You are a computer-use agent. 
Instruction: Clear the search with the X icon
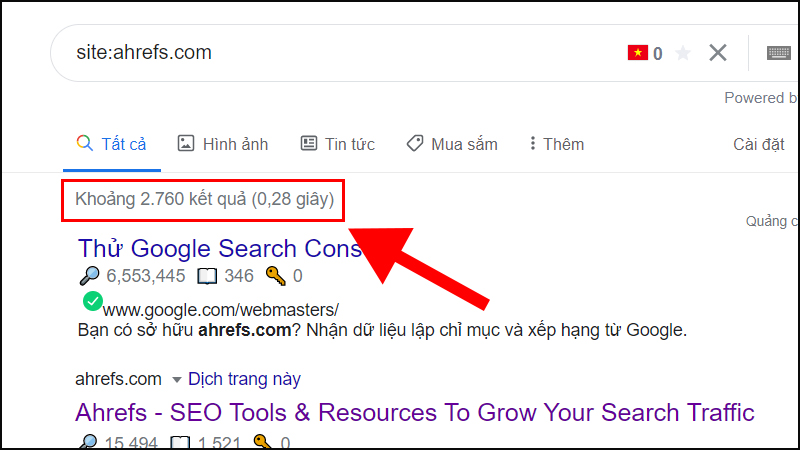point(717,53)
